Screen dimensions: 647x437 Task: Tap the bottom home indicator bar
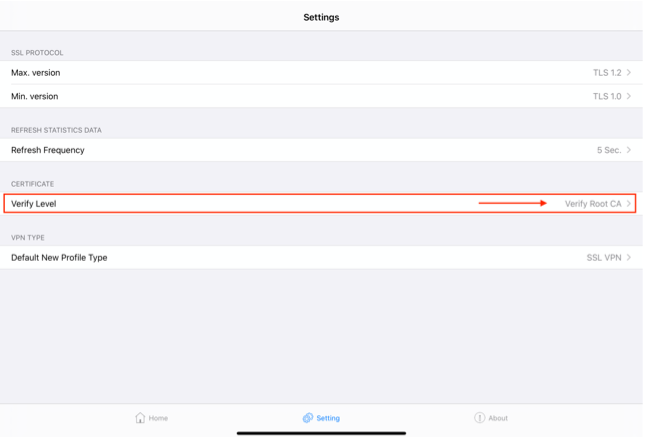pyautogui.click(x=322, y=433)
